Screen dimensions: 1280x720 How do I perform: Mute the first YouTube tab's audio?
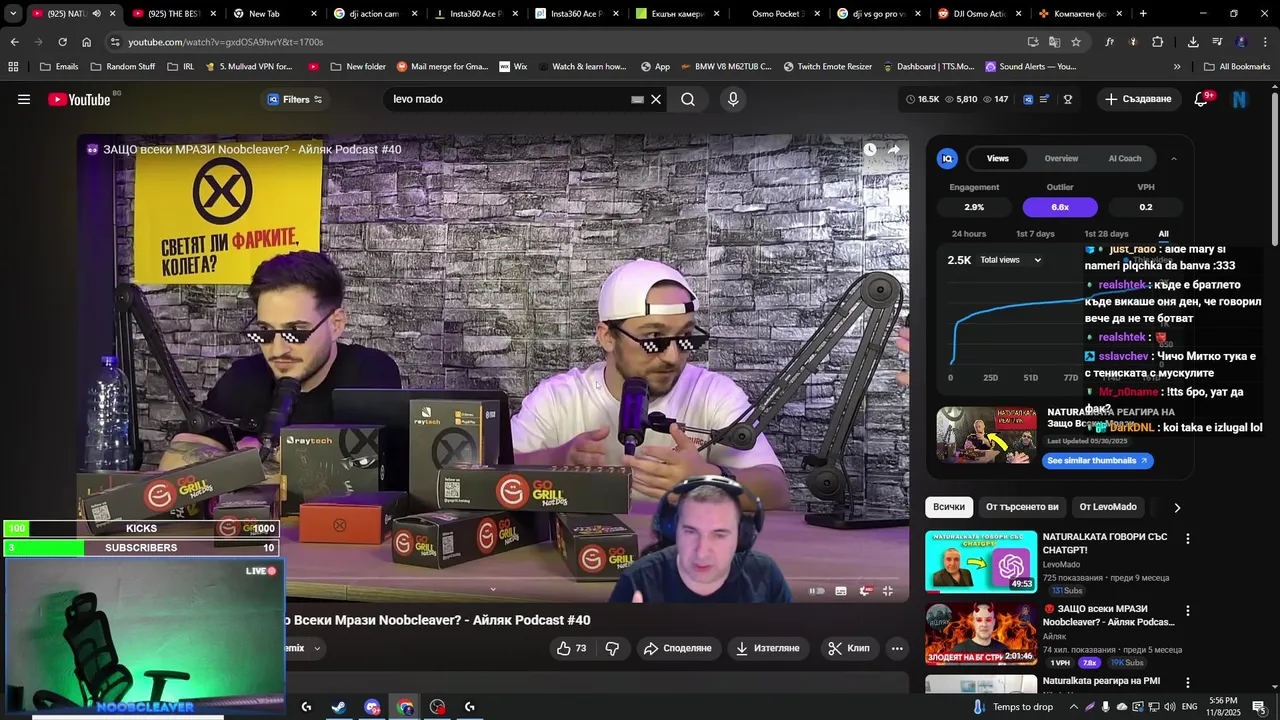[x=97, y=14]
